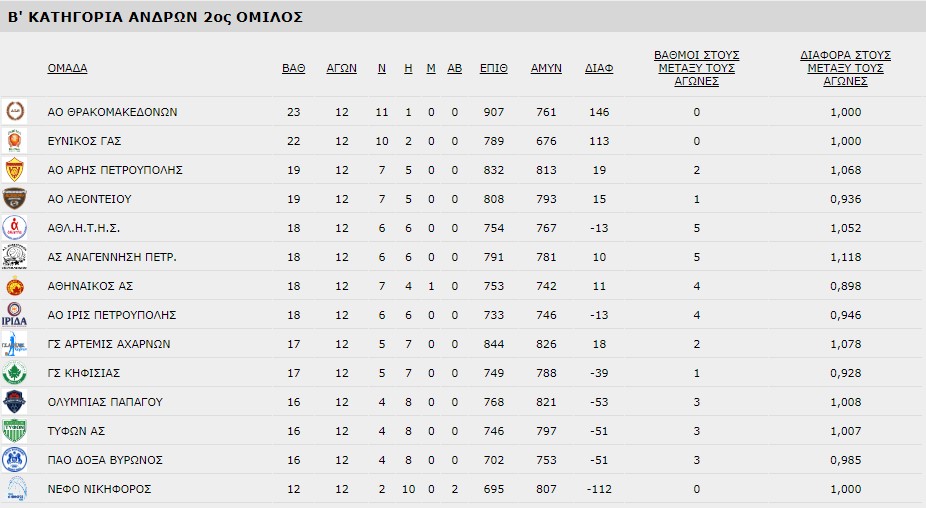
Task: Click the ΑΟ ΙΡΙΣ ΠΕΤΡΟΥΠΟΛΗΣ logo
Action: pyautogui.click(x=16, y=315)
